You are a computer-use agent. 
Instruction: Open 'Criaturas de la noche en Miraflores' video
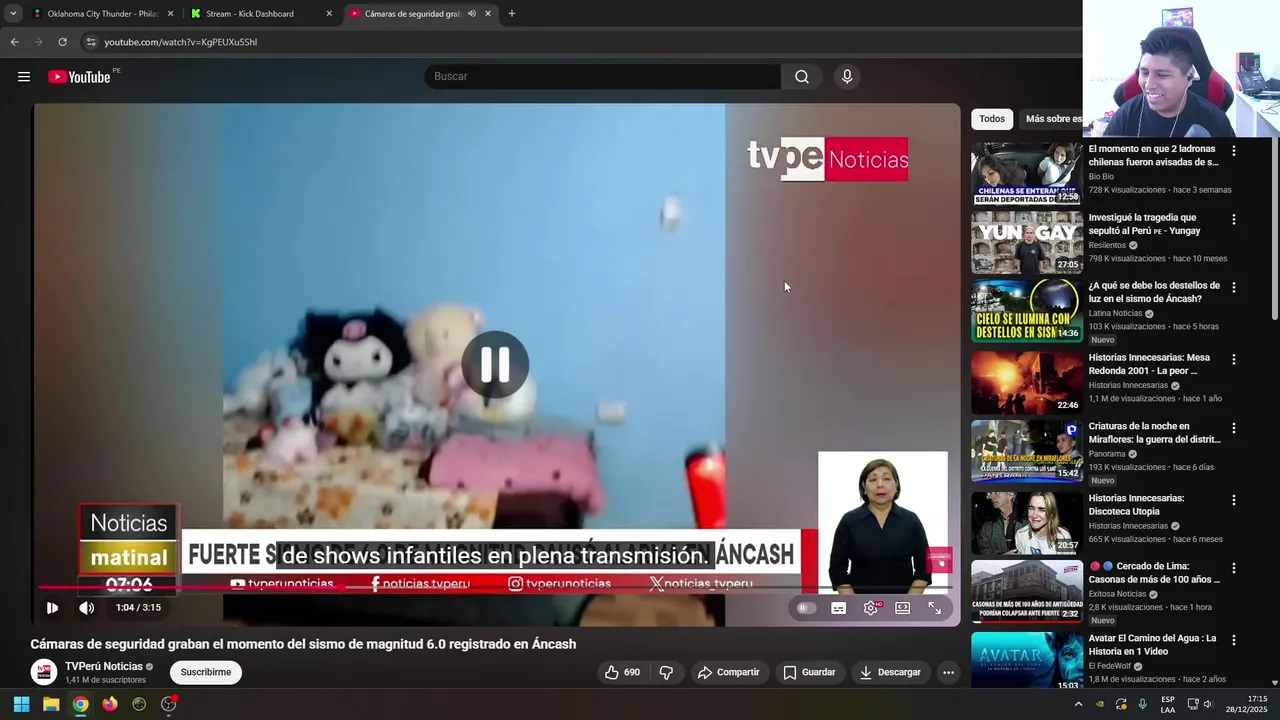(x=1154, y=432)
